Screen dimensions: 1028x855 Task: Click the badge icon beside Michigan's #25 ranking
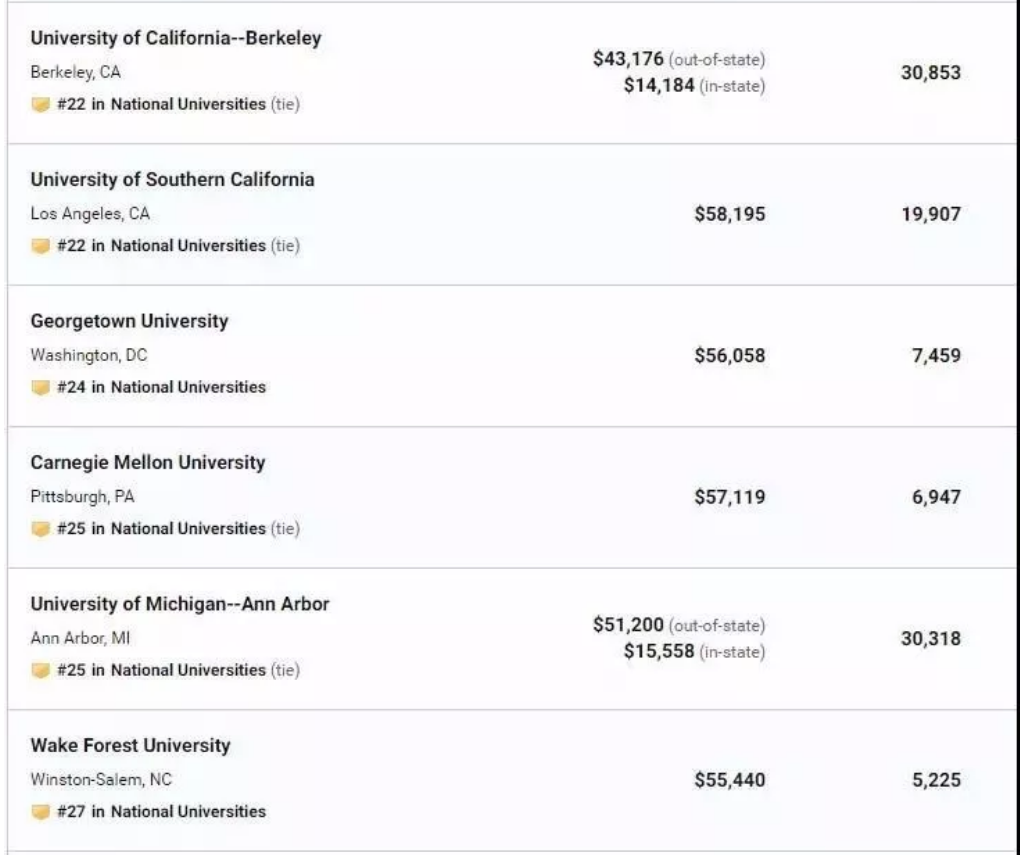[41, 671]
